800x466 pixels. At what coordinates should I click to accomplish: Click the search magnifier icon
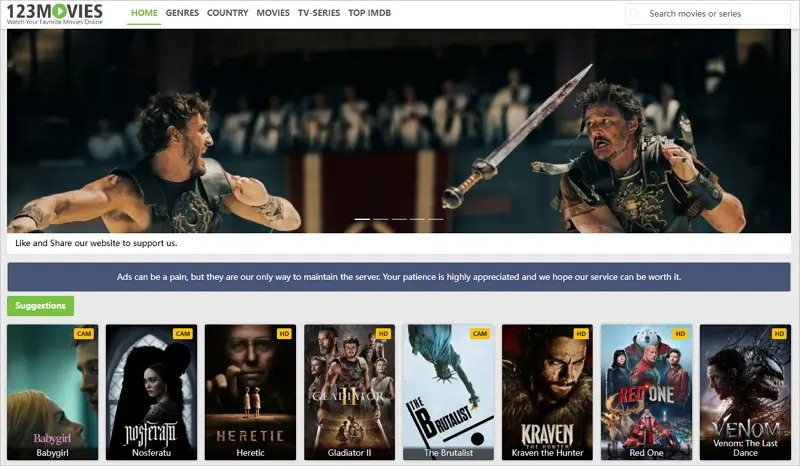coord(634,14)
